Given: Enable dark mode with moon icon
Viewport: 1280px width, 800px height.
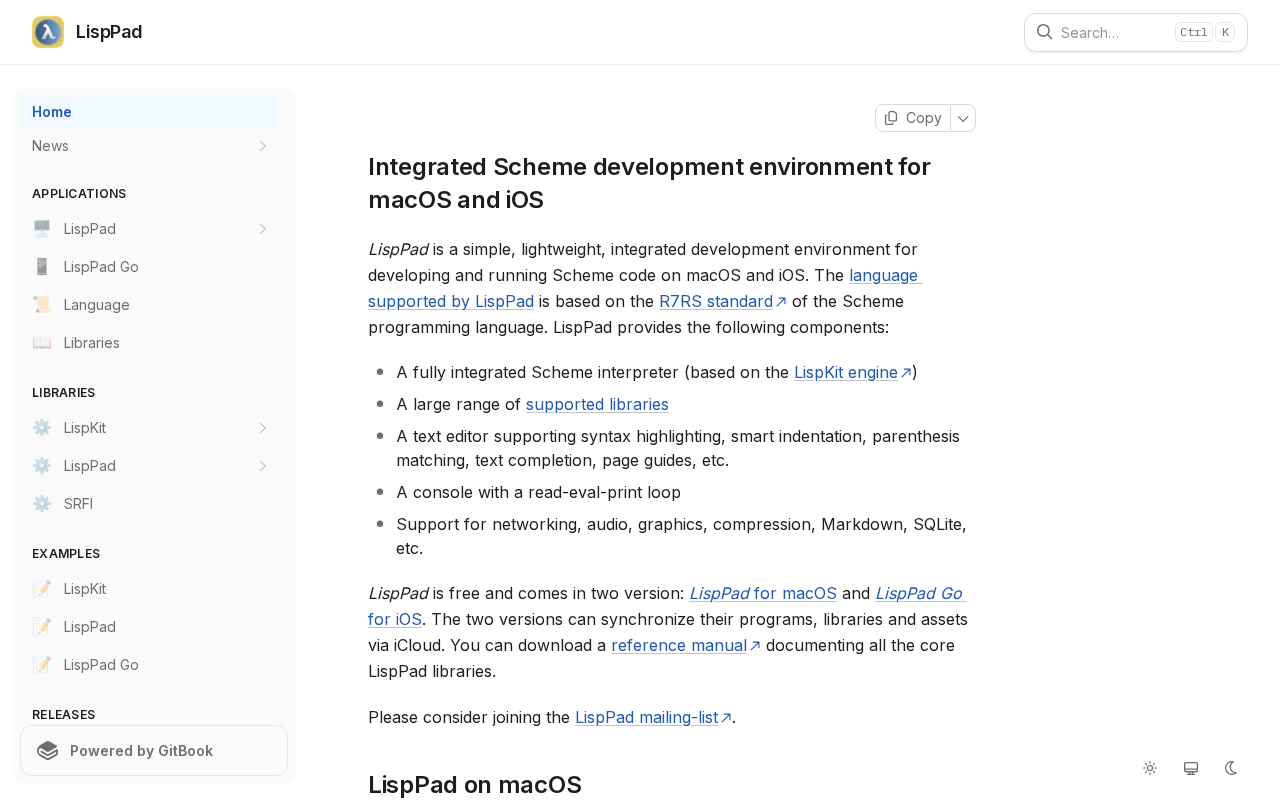Looking at the screenshot, I should (1231, 768).
